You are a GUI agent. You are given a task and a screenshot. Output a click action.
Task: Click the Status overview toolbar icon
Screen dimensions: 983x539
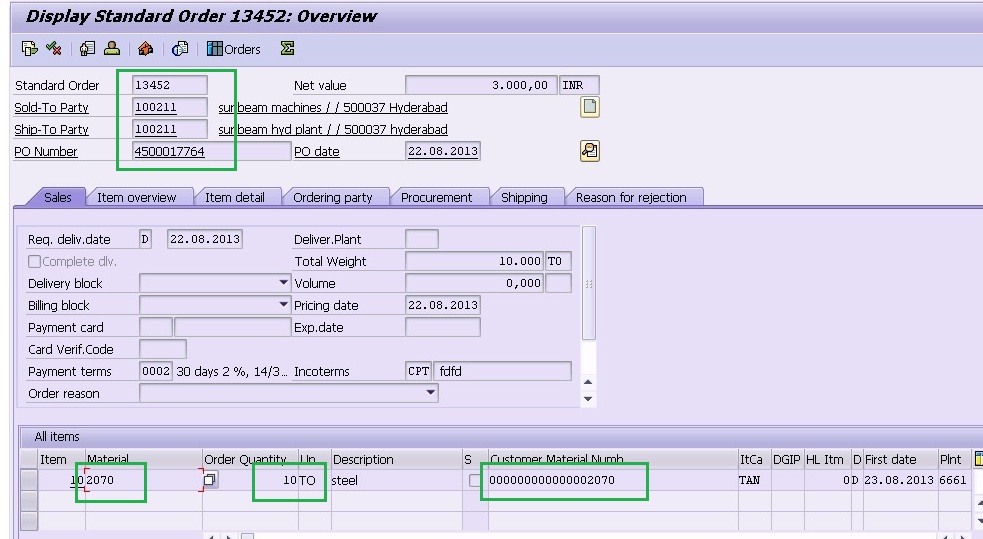point(54,48)
